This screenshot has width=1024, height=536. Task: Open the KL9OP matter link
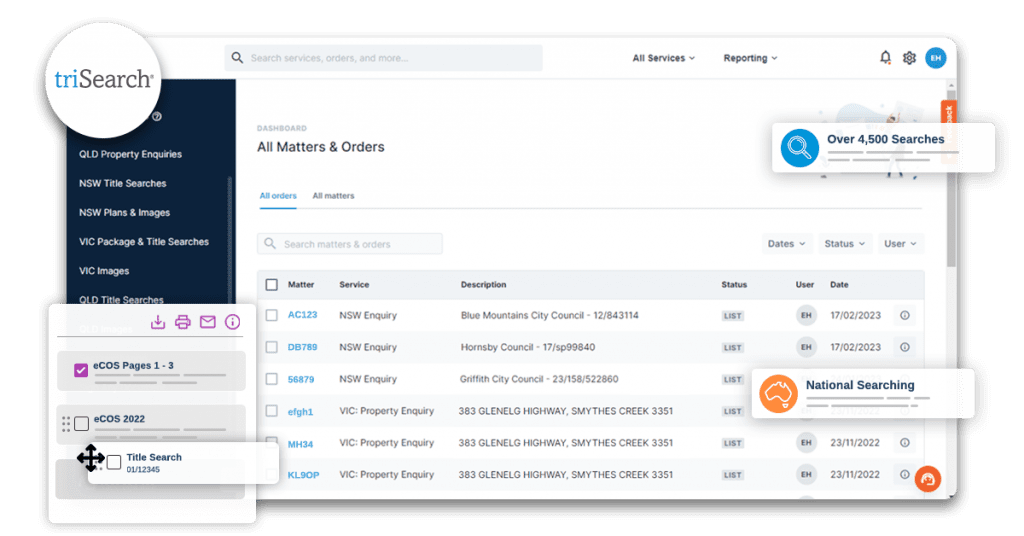point(303,475)
